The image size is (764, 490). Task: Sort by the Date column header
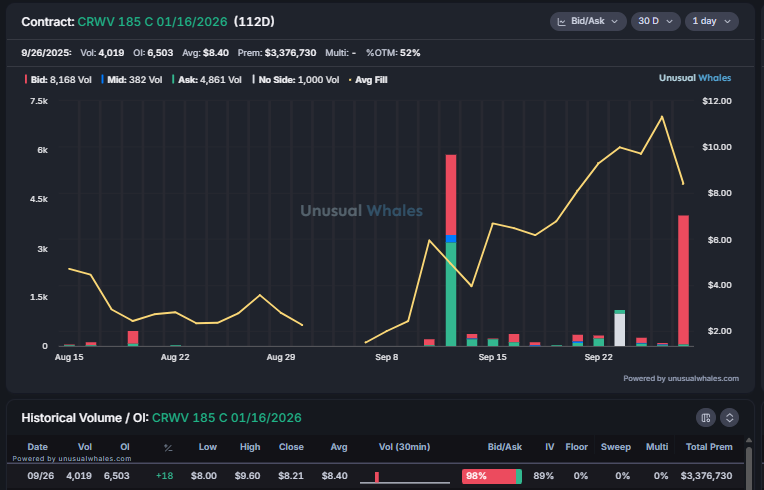[36, 447]
